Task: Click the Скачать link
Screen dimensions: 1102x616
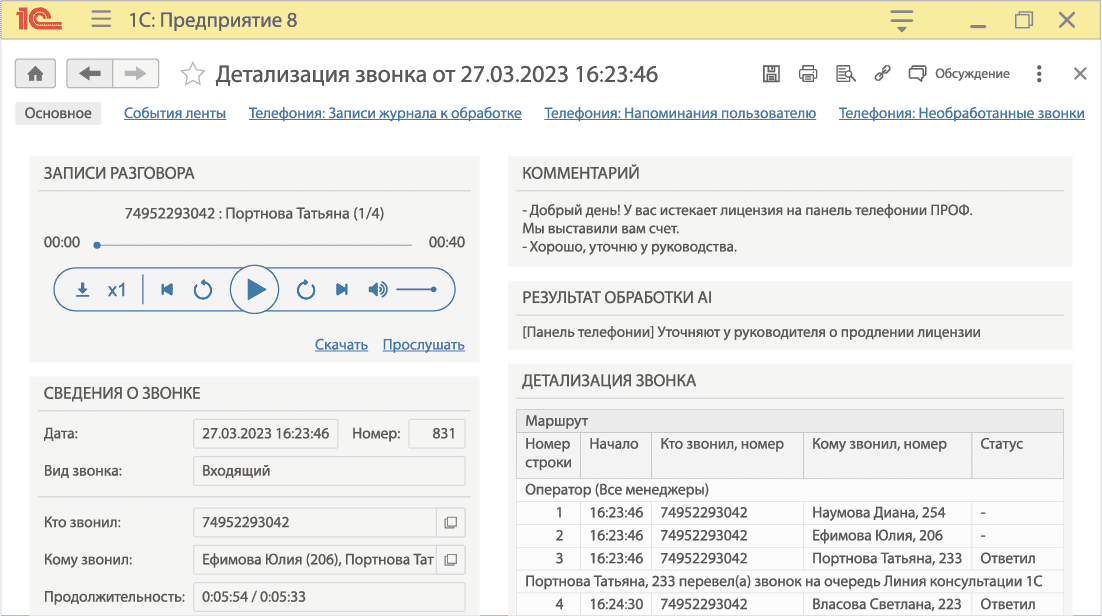Action: coord(341,344)
